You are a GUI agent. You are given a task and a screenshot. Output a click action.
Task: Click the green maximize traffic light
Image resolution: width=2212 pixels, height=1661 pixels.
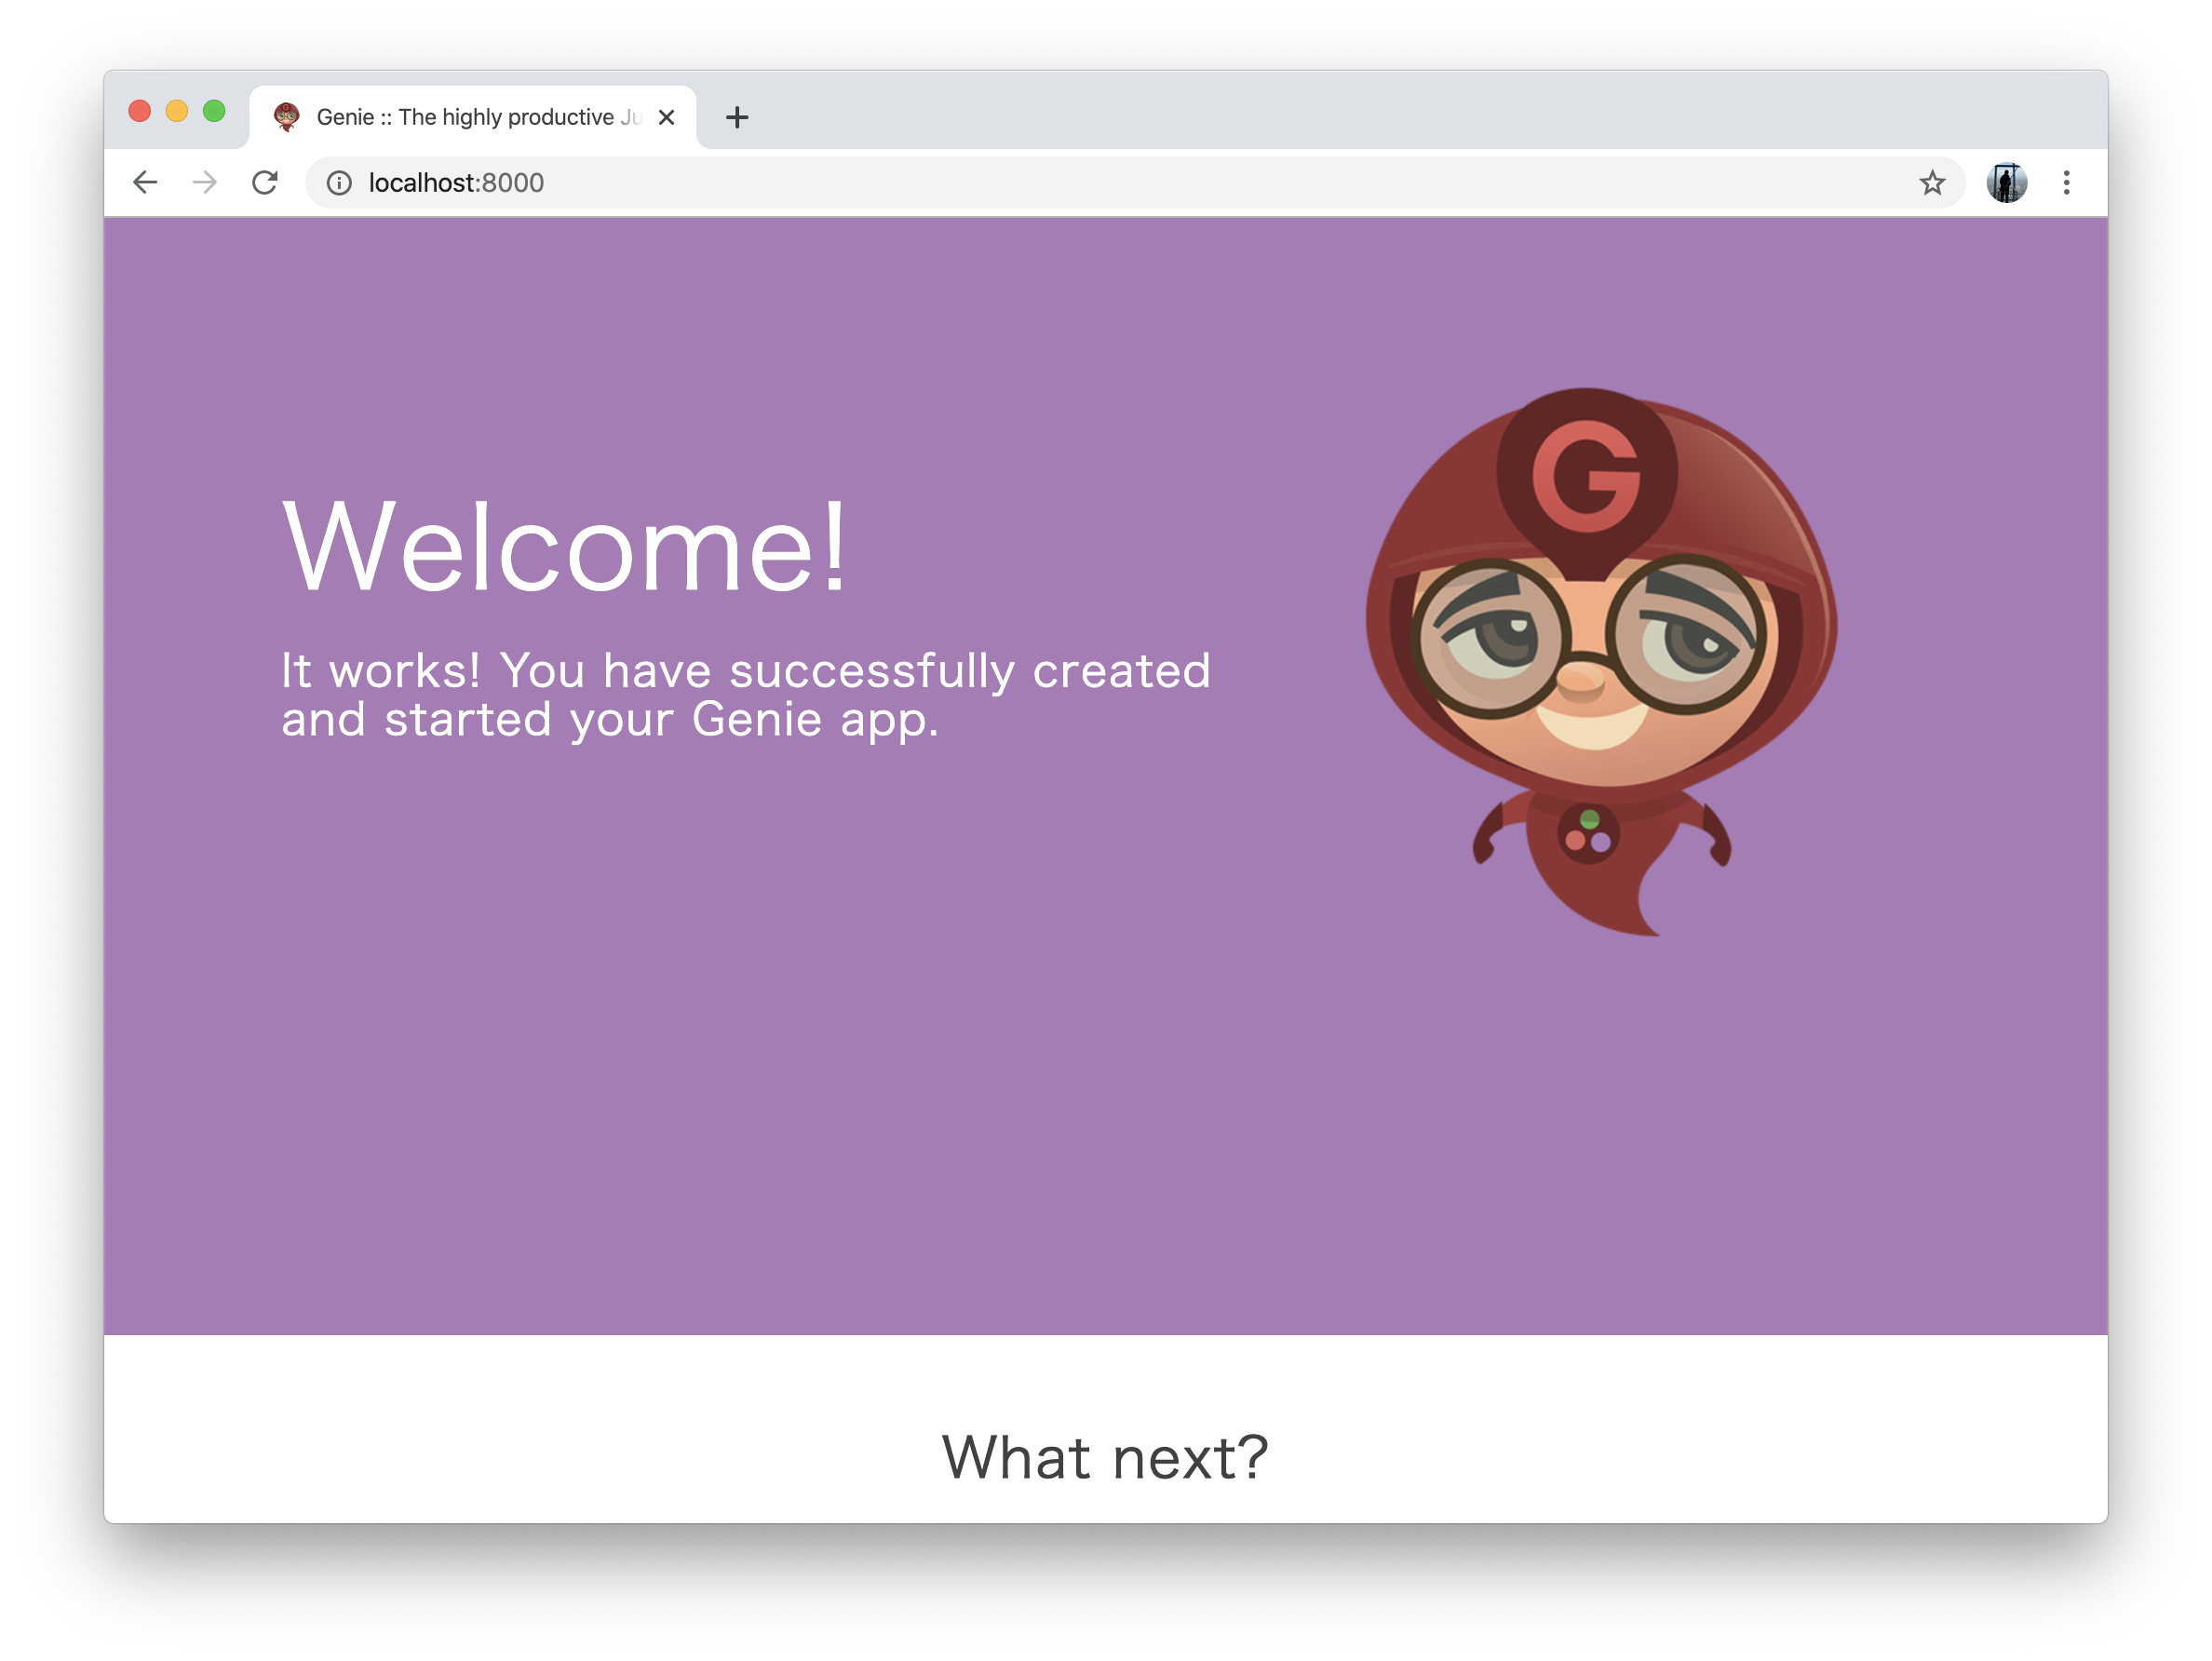(214, 111)
